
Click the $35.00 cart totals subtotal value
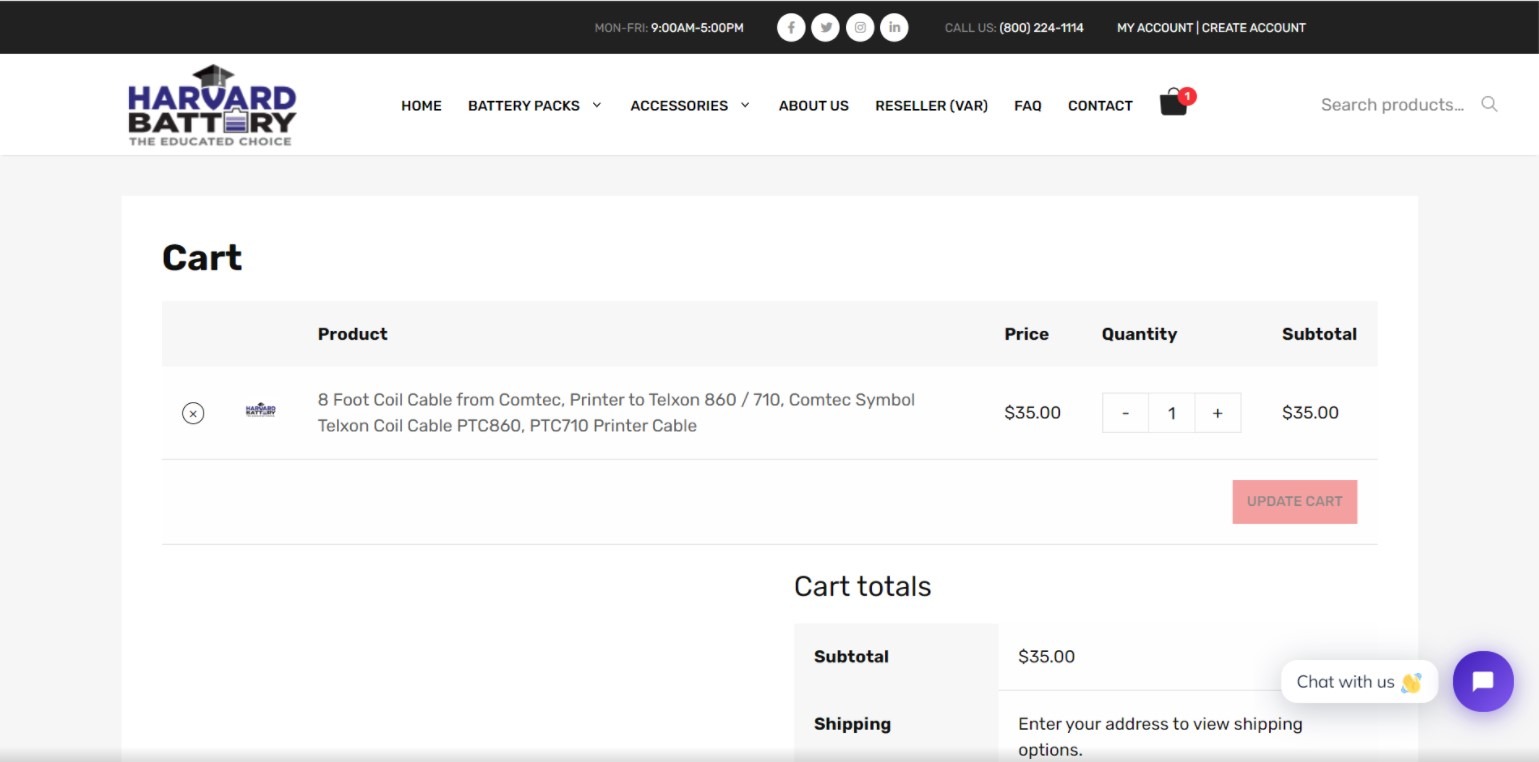tap(1046, 657)
